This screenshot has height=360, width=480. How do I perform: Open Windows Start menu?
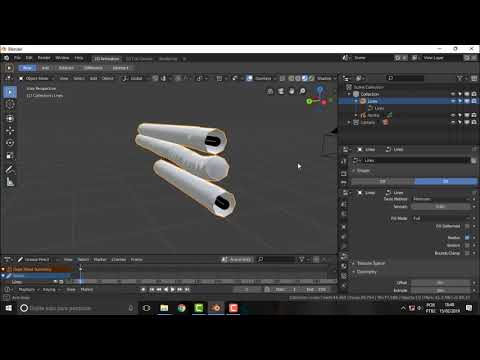tap(8, 308)
